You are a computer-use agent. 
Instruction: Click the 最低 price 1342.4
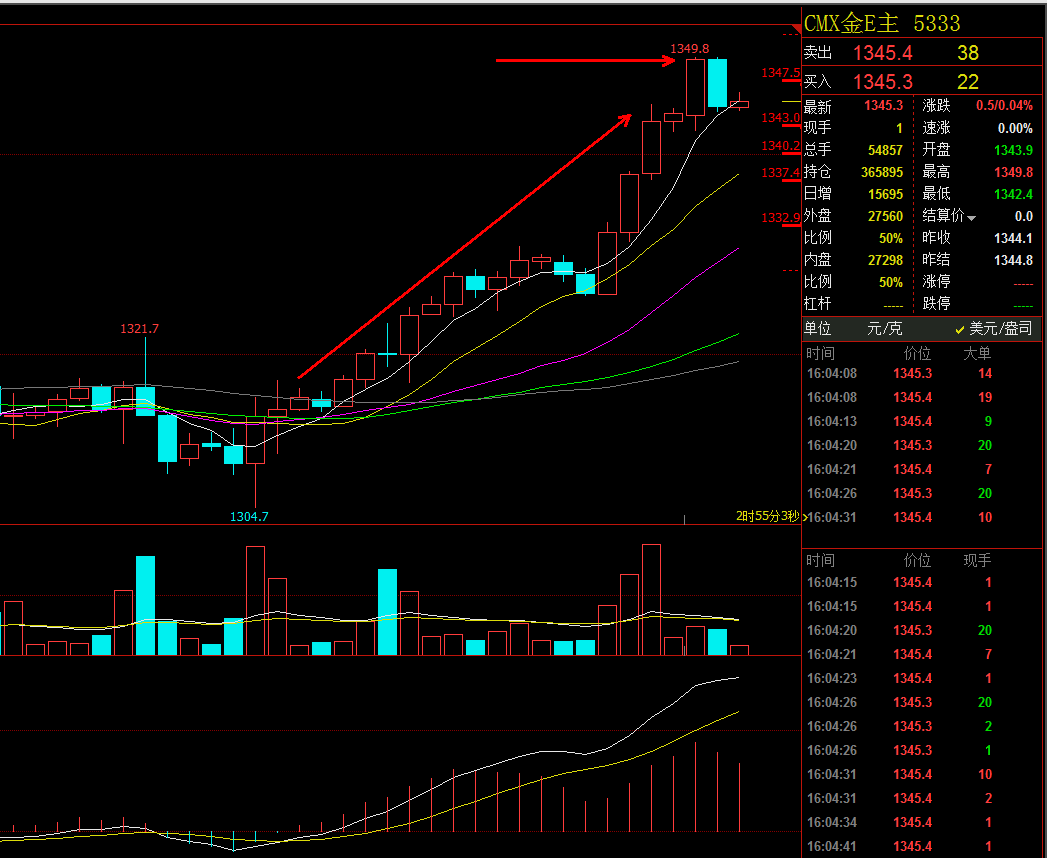pyautogui.click(x=1014, y=194)
